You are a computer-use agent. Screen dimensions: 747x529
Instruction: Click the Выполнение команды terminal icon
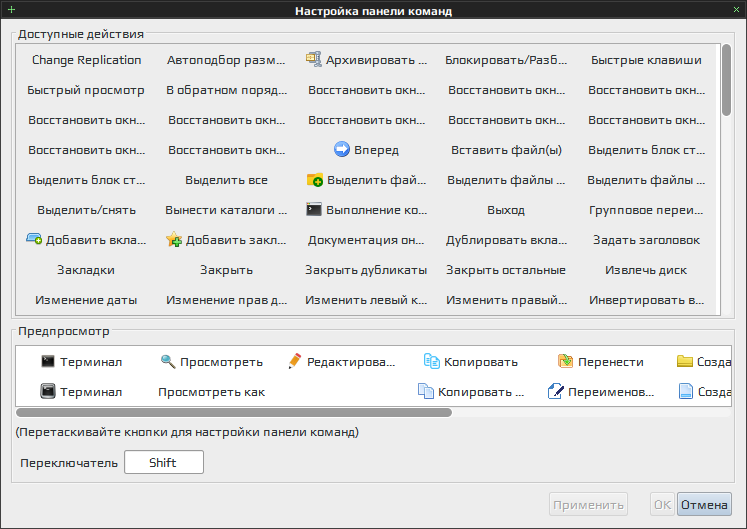click(314, 210)
